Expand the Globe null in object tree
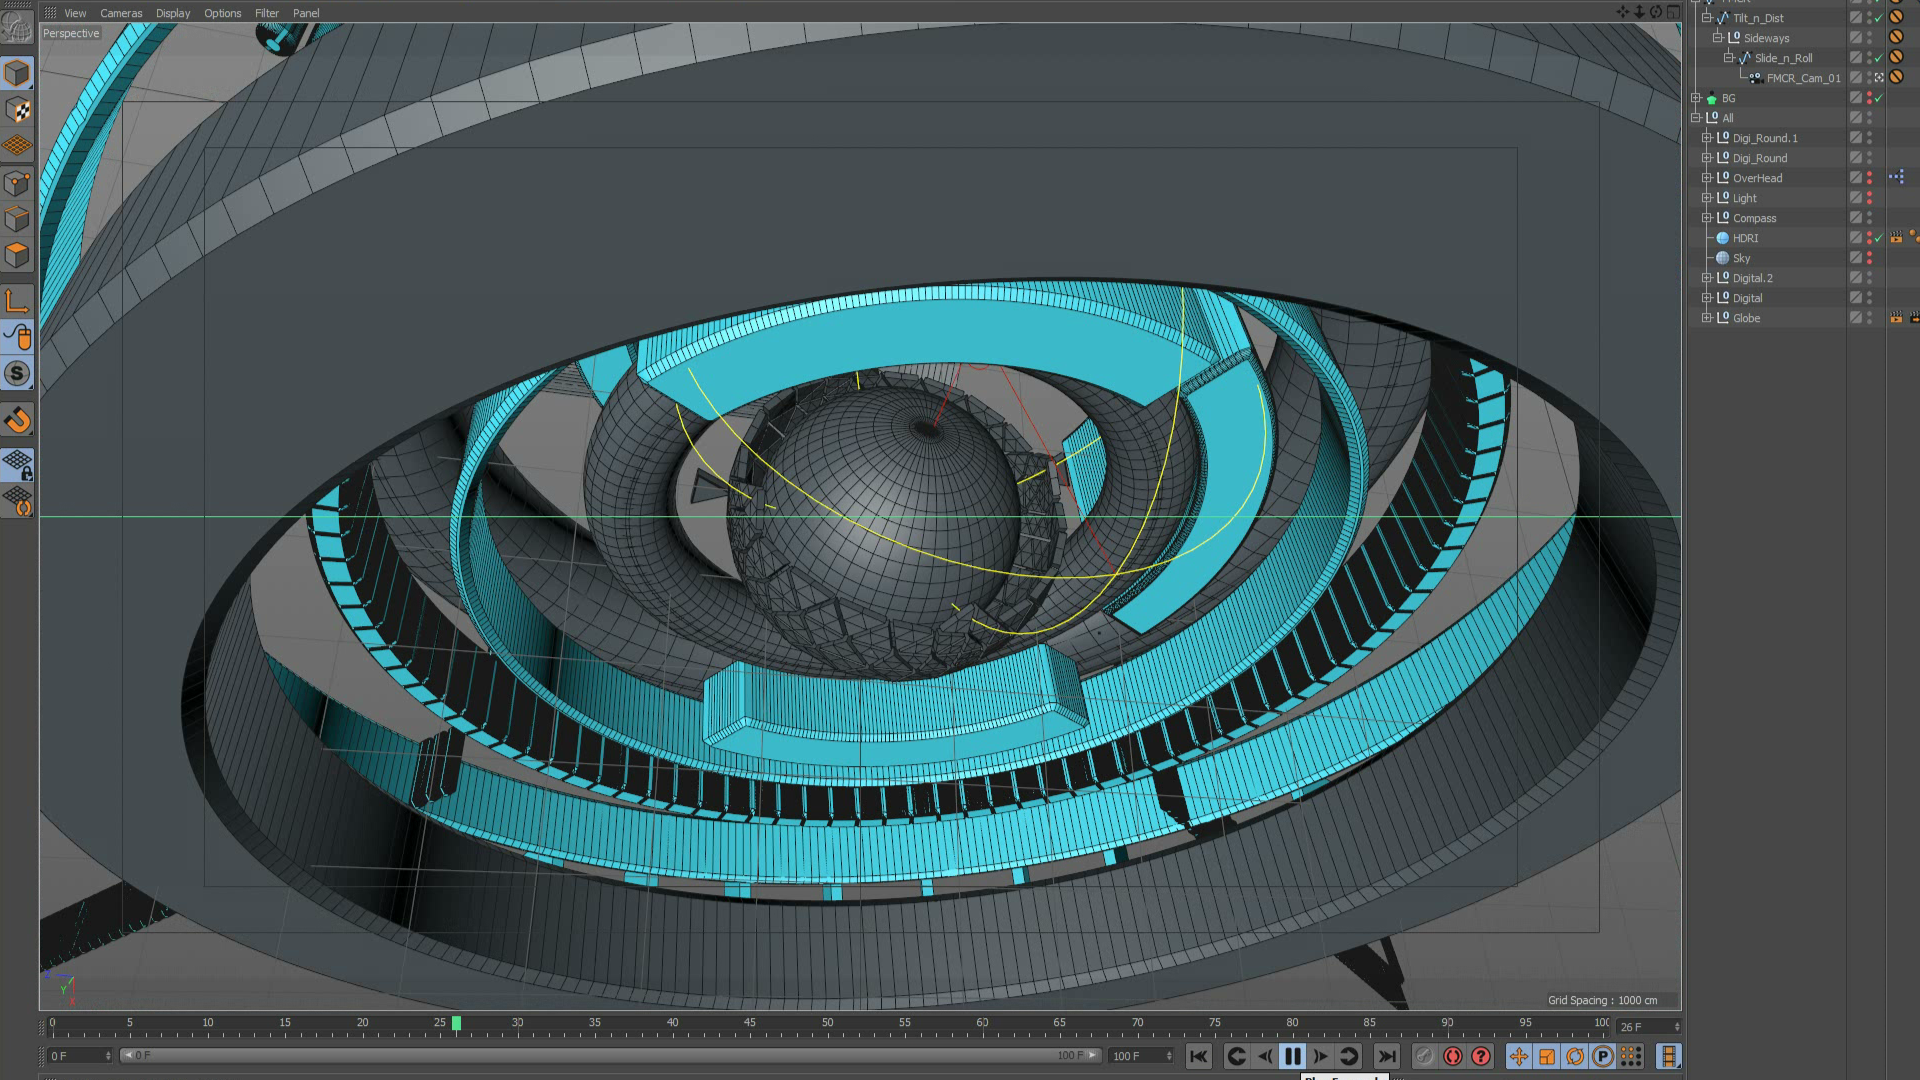 coord(1707,318)
